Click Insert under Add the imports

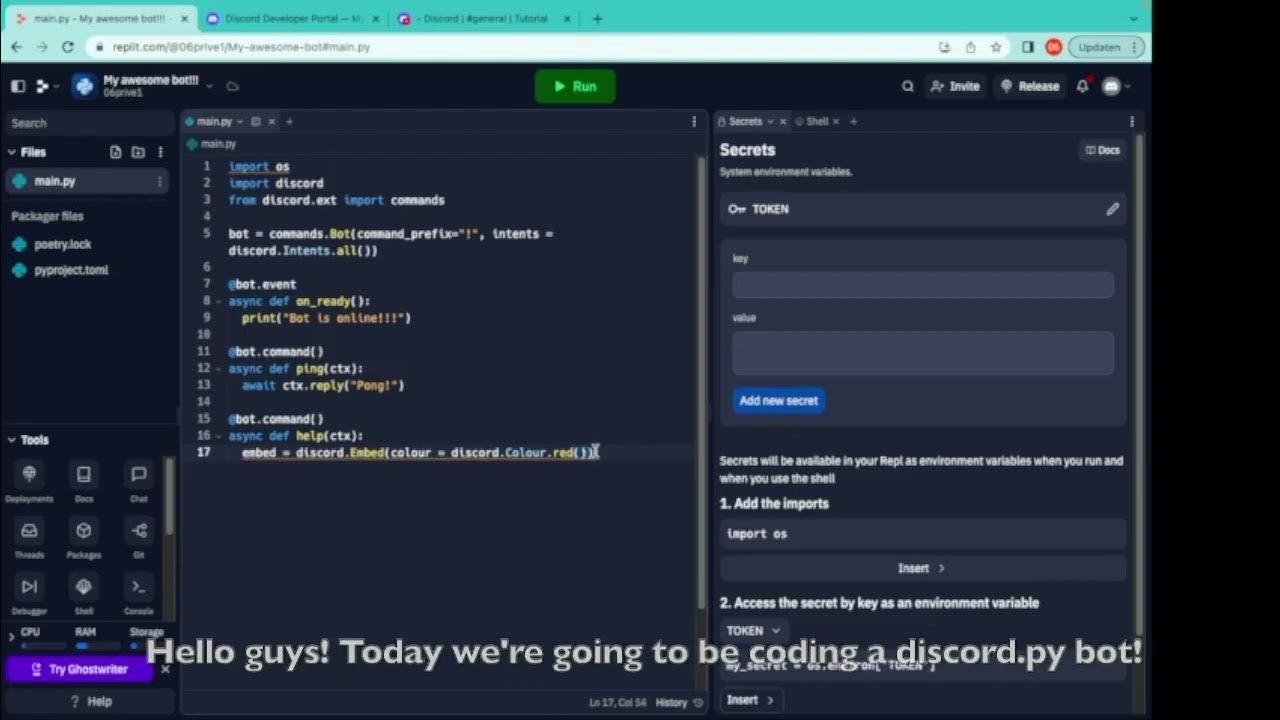(x=922, y=568)
